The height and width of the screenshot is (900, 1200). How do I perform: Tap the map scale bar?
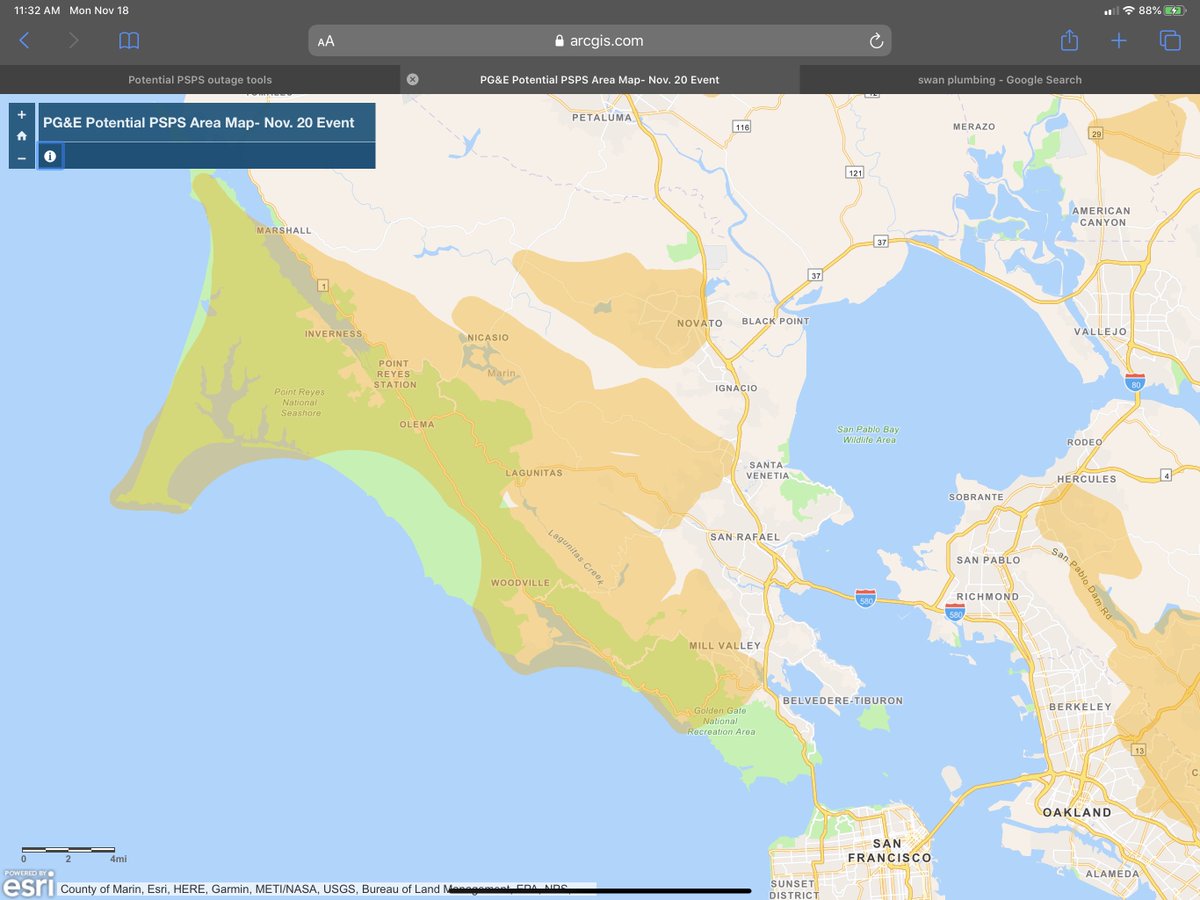72,854
